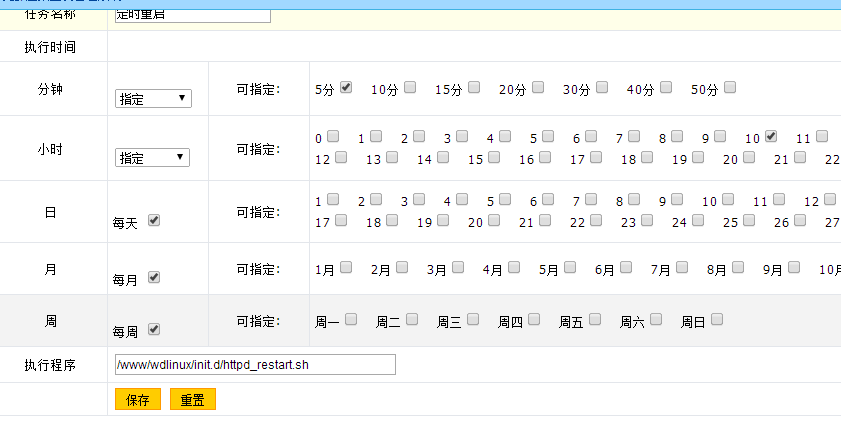Screen dimensions: 841x426
Task: Select day 22 checkbox
Action: tap(596, 220)
